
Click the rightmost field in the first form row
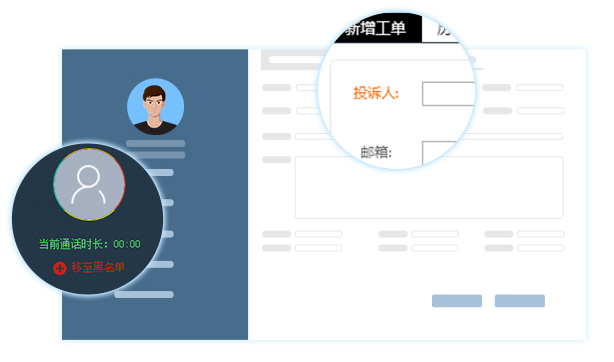point(540,87)
